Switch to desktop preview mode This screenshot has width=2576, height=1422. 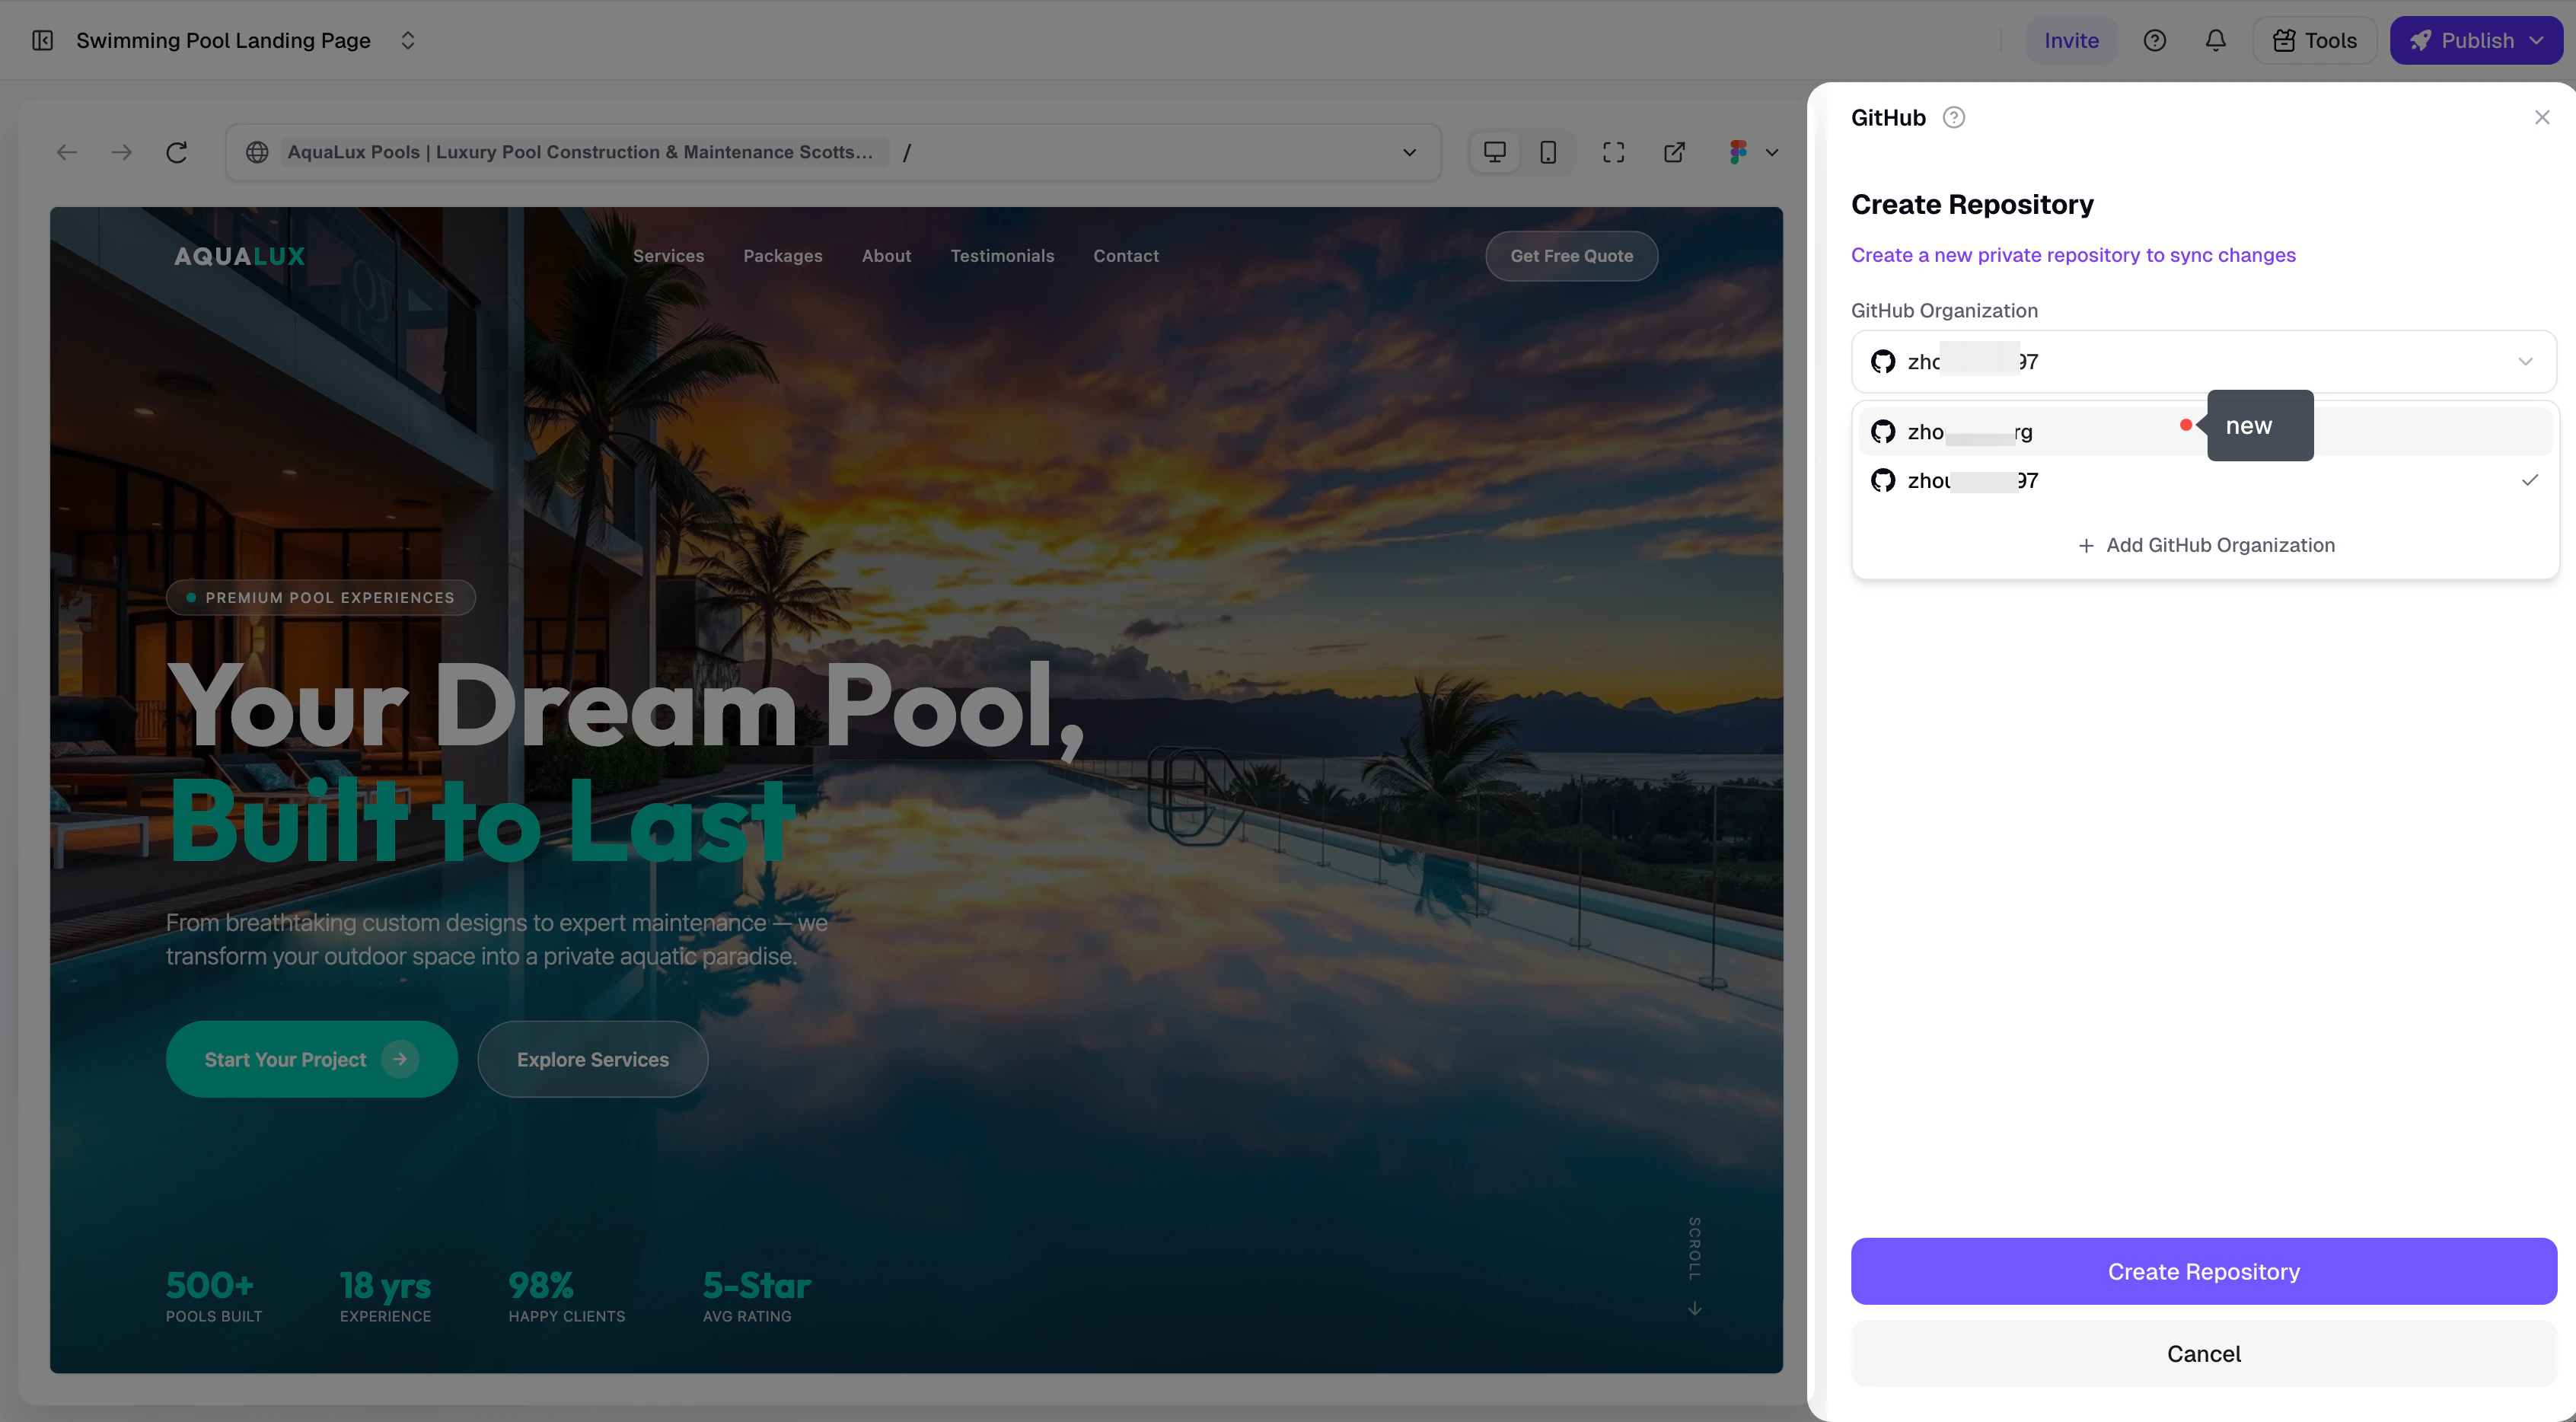tap(1494, 152)
